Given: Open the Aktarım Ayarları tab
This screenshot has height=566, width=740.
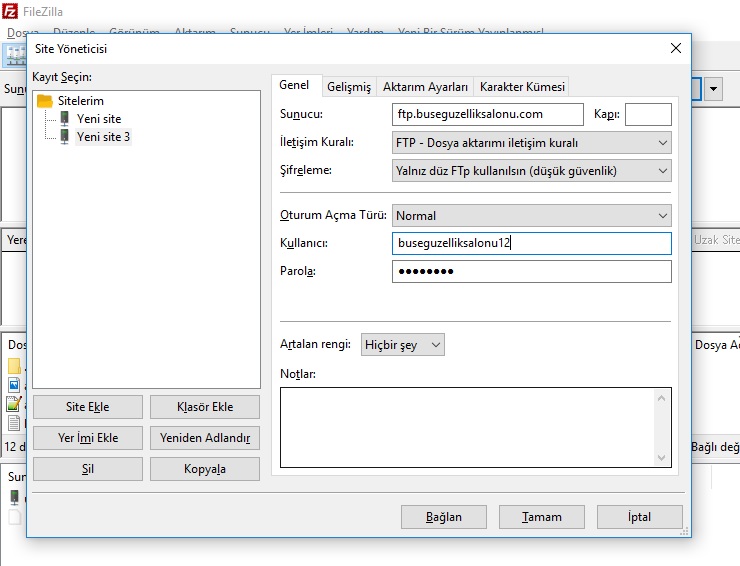Looking at the screenshot, I should click(x=425, y=87).
